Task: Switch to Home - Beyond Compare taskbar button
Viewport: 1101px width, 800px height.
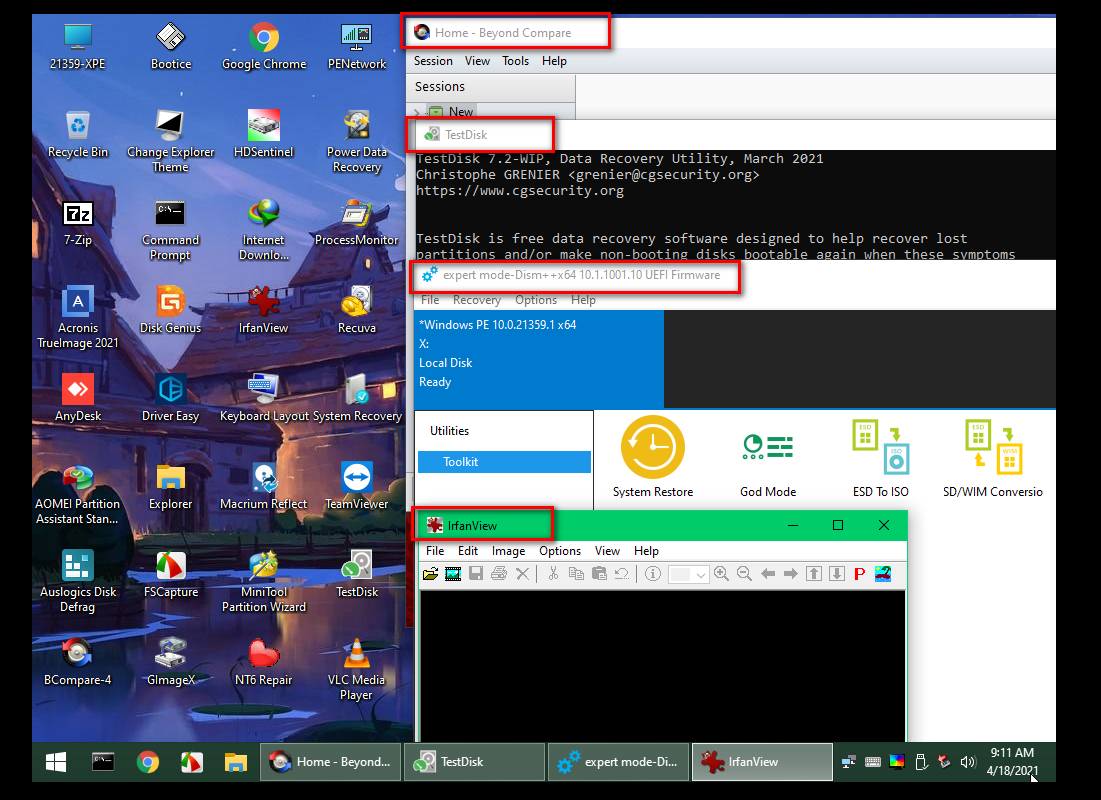Action: [x=331, y=762]
